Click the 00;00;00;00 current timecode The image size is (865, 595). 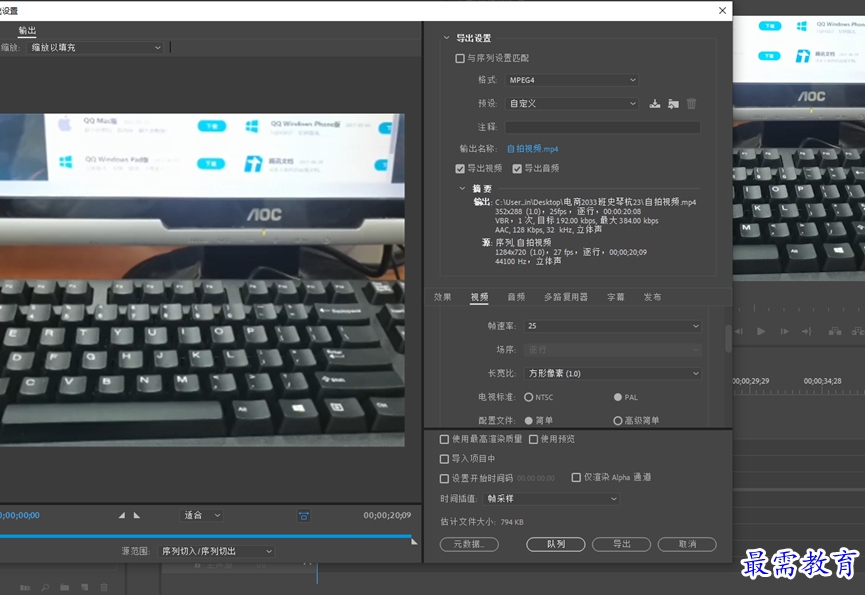pyautogui.click(x=20, y=515)
